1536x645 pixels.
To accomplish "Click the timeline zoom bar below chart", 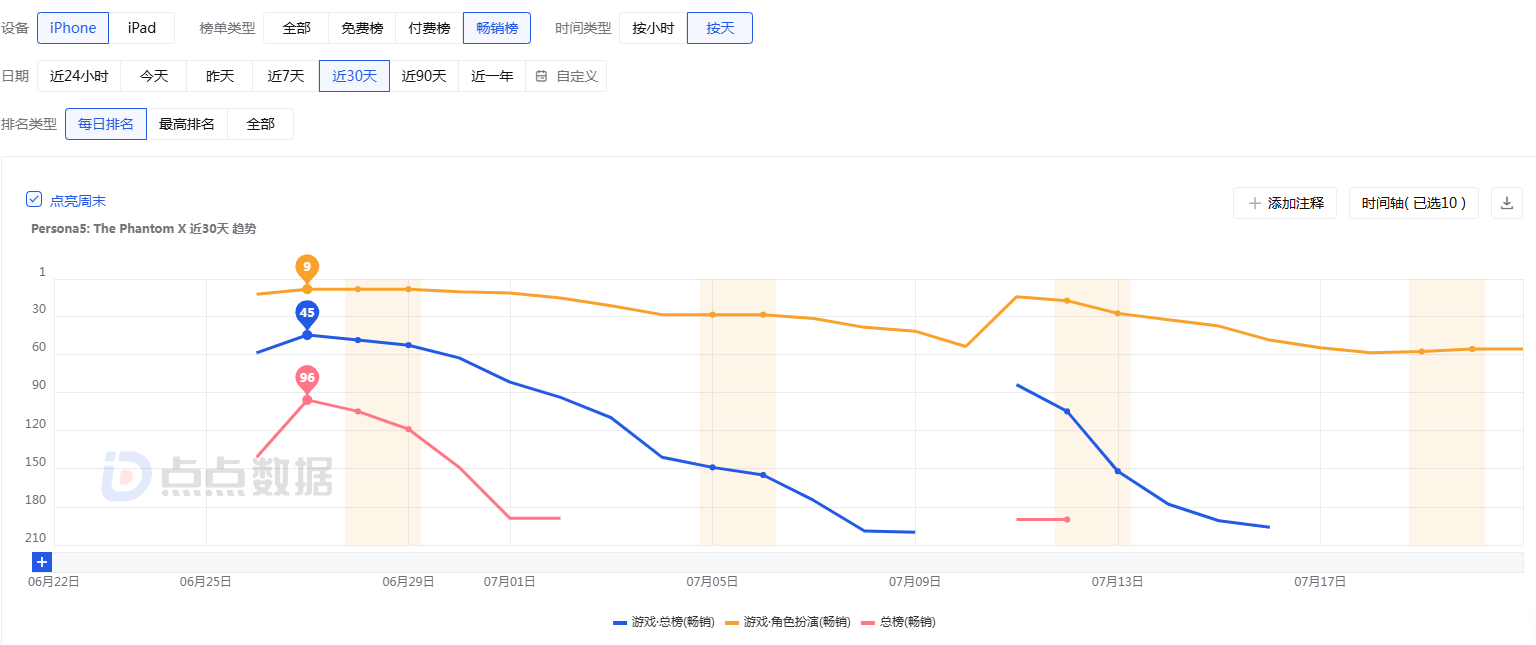I will tap(780, 562).
